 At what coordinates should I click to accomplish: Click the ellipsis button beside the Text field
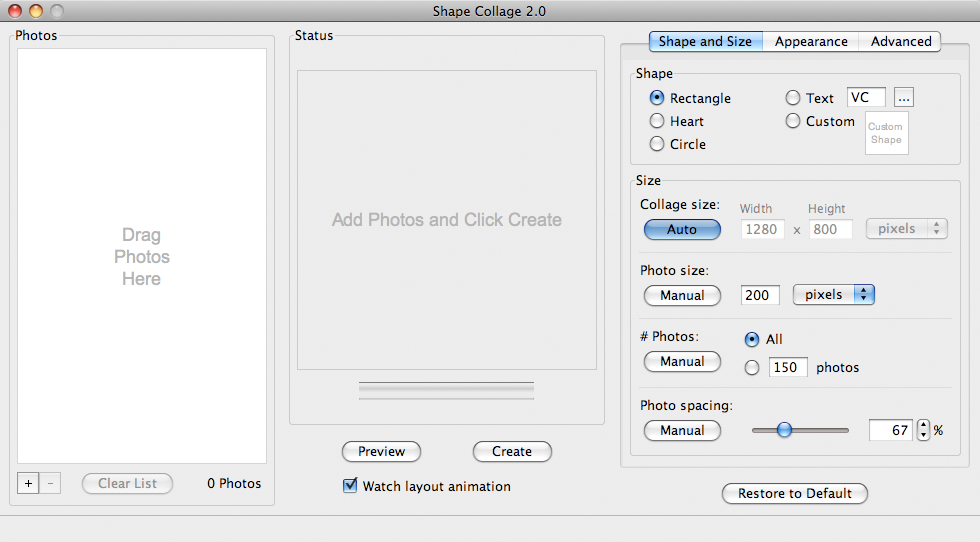pyautogui.click(x=904, y=98)
